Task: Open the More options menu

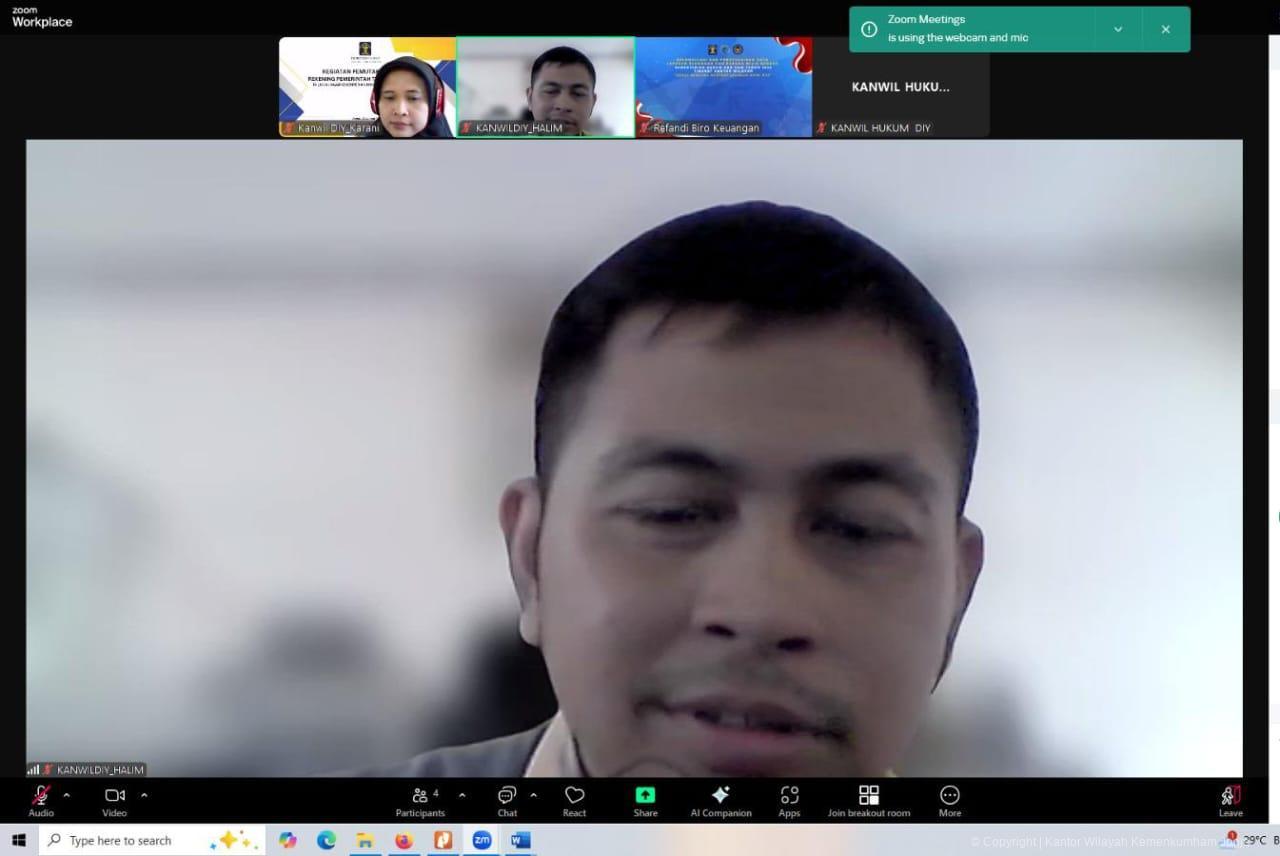Action: 949,799
